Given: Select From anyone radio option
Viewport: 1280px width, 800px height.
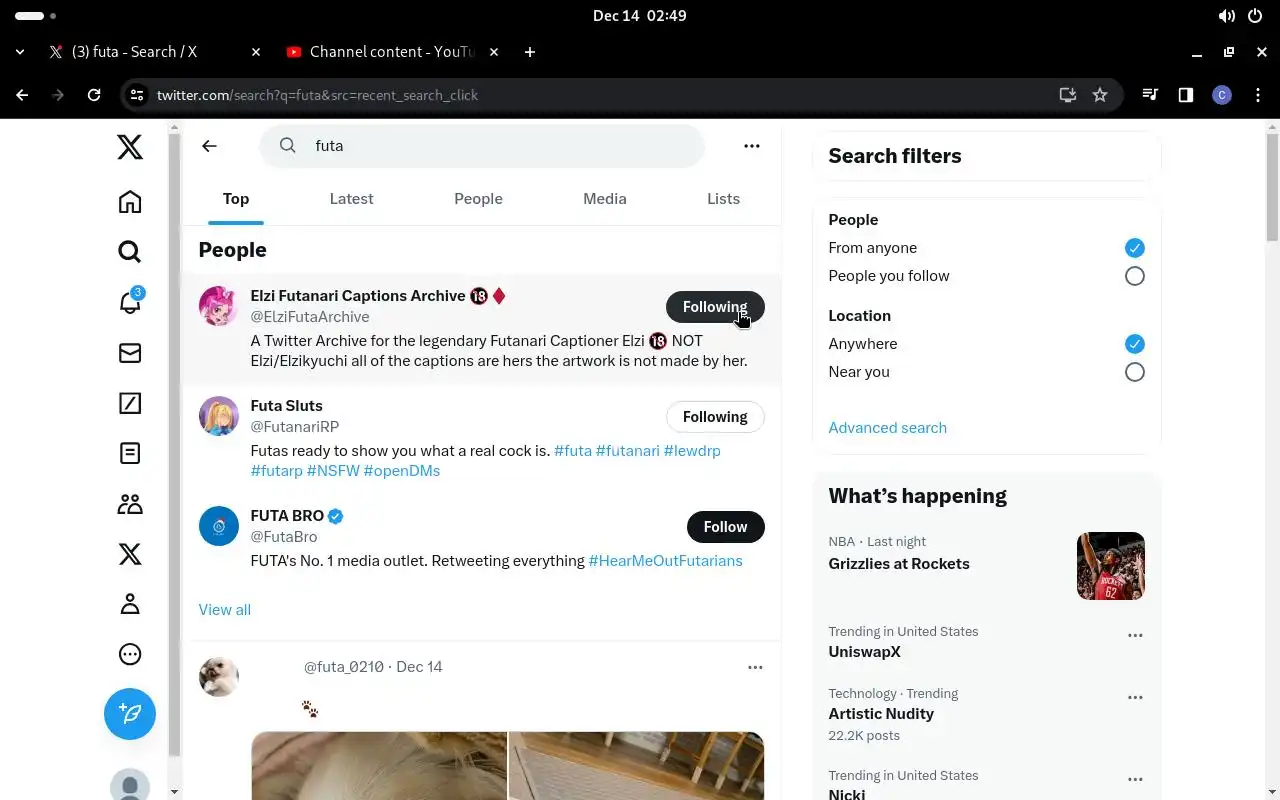Looking at the screenshot, I should coord(1134,248).
